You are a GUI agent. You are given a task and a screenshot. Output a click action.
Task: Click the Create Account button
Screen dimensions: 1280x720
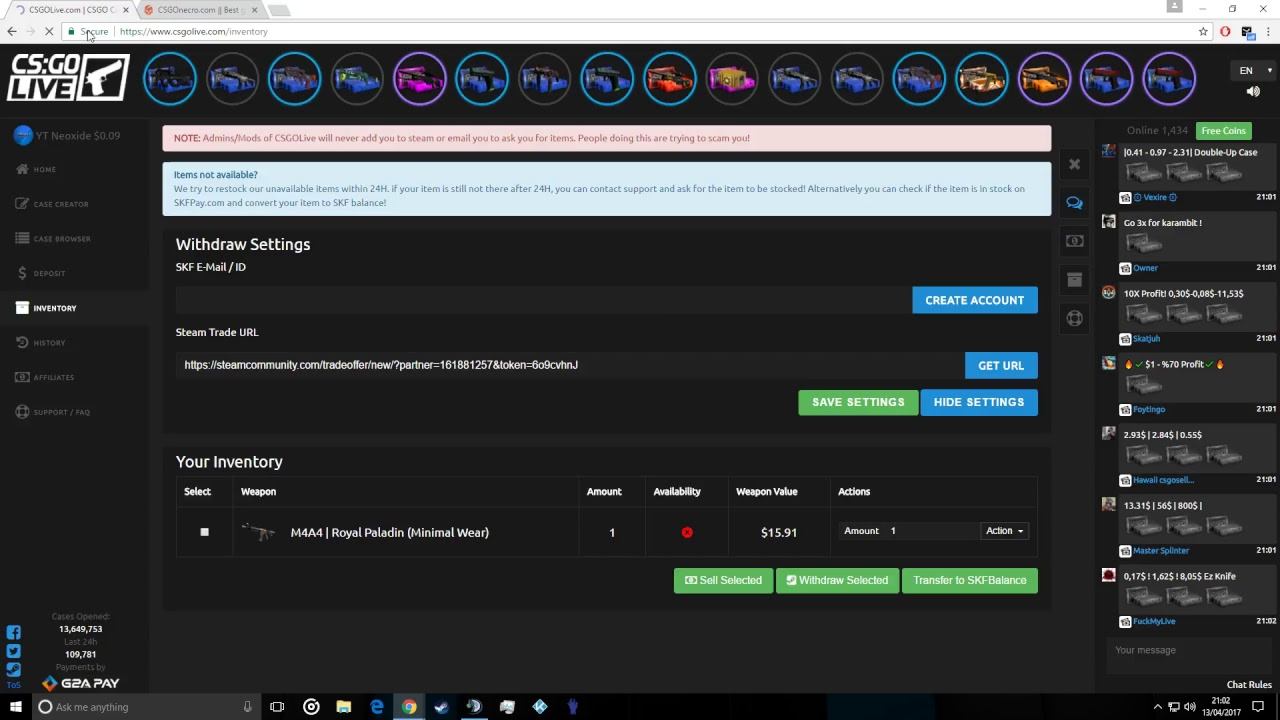[975, 300]
